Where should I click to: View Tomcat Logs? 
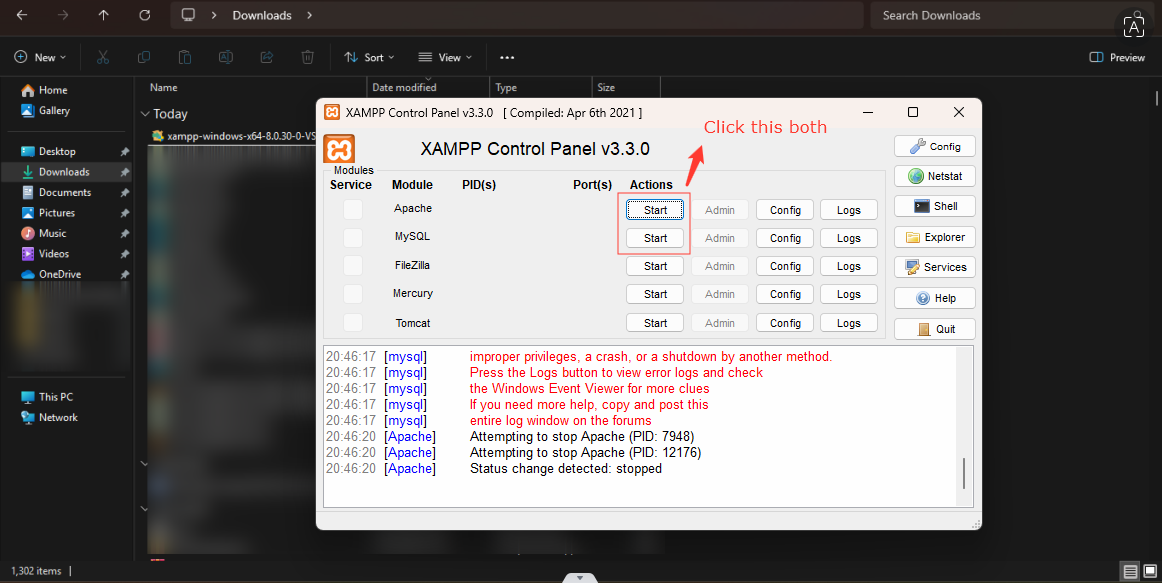click(849, 323)
